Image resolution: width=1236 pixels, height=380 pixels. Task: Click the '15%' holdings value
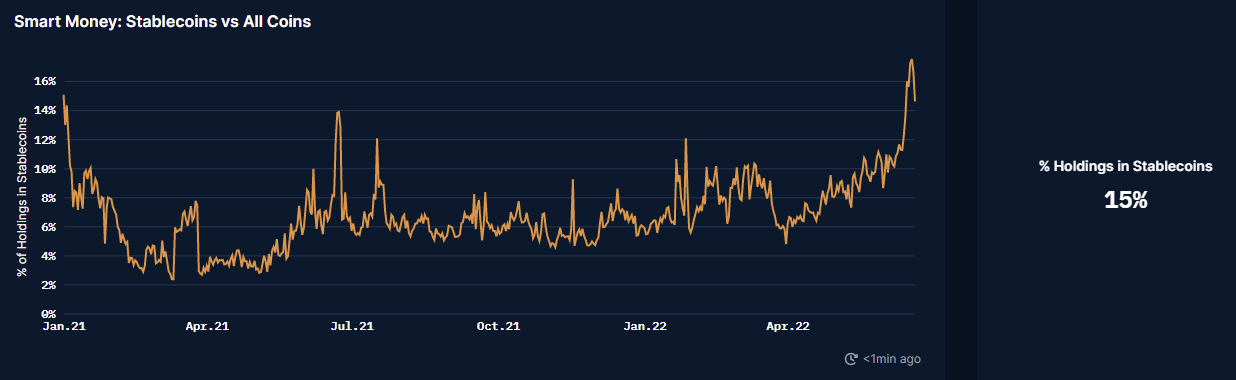point(1125,199)
